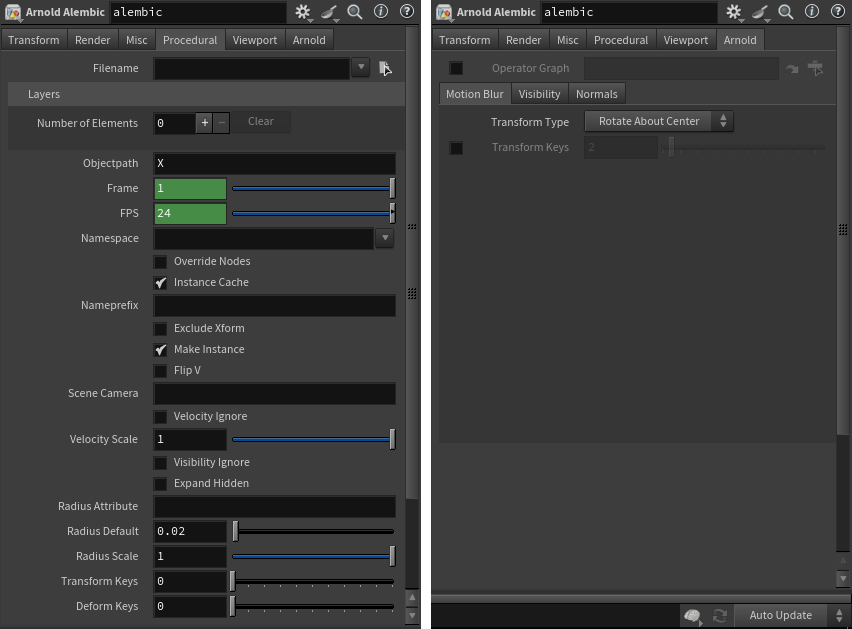Uncheck the Make Instance checkbox

click(160, 350)
